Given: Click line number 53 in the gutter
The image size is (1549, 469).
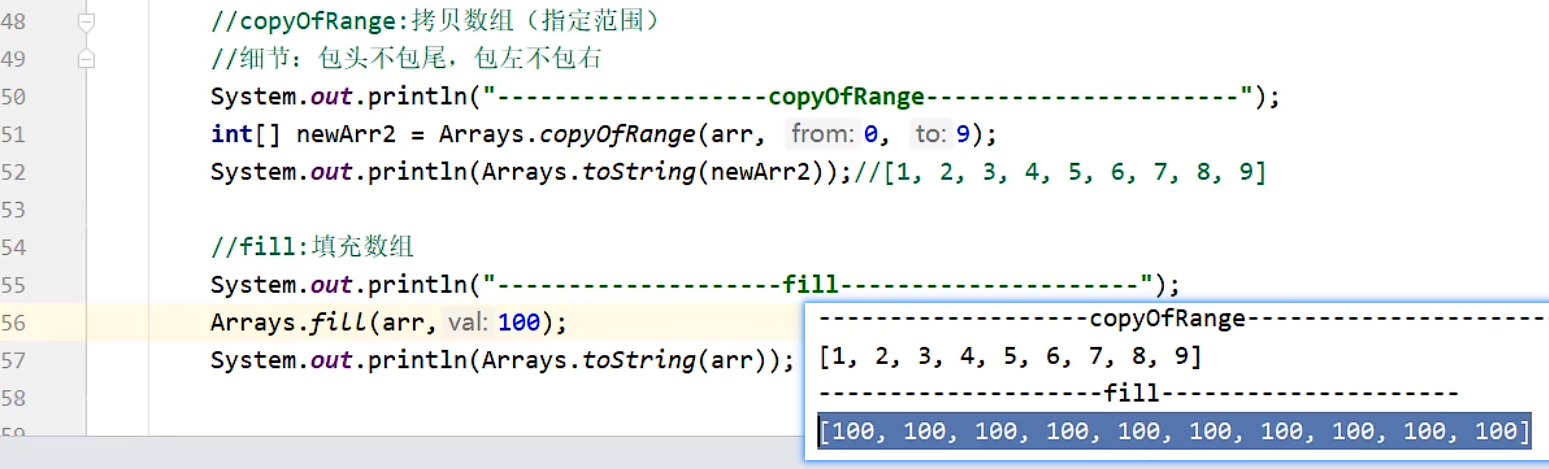Looking at the screenshot, I should [x=14, y=209].
